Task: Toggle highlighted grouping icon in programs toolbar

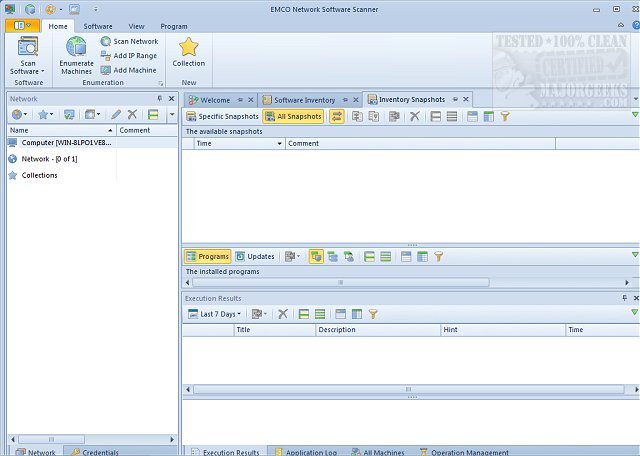Action: (x=316, y=256)
